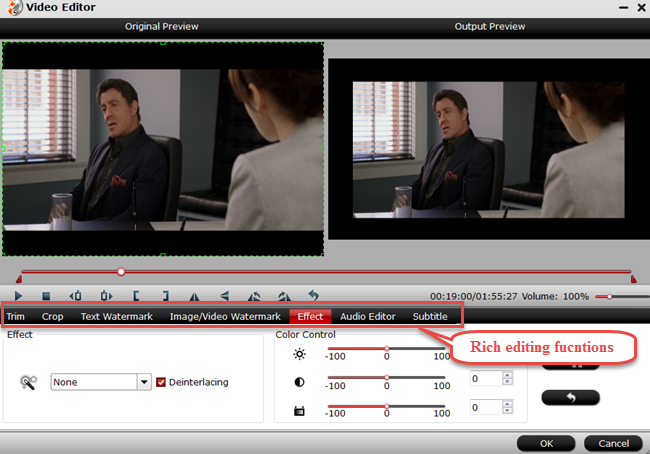Click the contrast slider handle
650x454 pixels.
pos(386,377)
